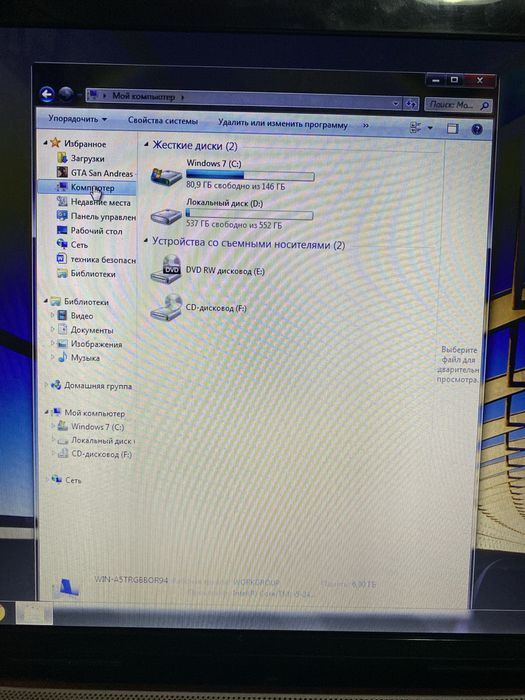This screenshot has width=525, height=700.
Task: Open GTA San Andreas shortcut
Action: pyautogui.click(x=102, y=173)
